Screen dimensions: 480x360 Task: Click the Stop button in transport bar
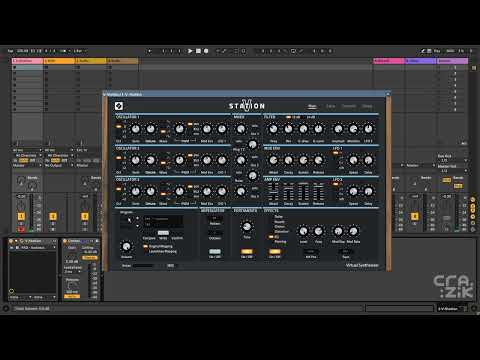coord(198,51)
